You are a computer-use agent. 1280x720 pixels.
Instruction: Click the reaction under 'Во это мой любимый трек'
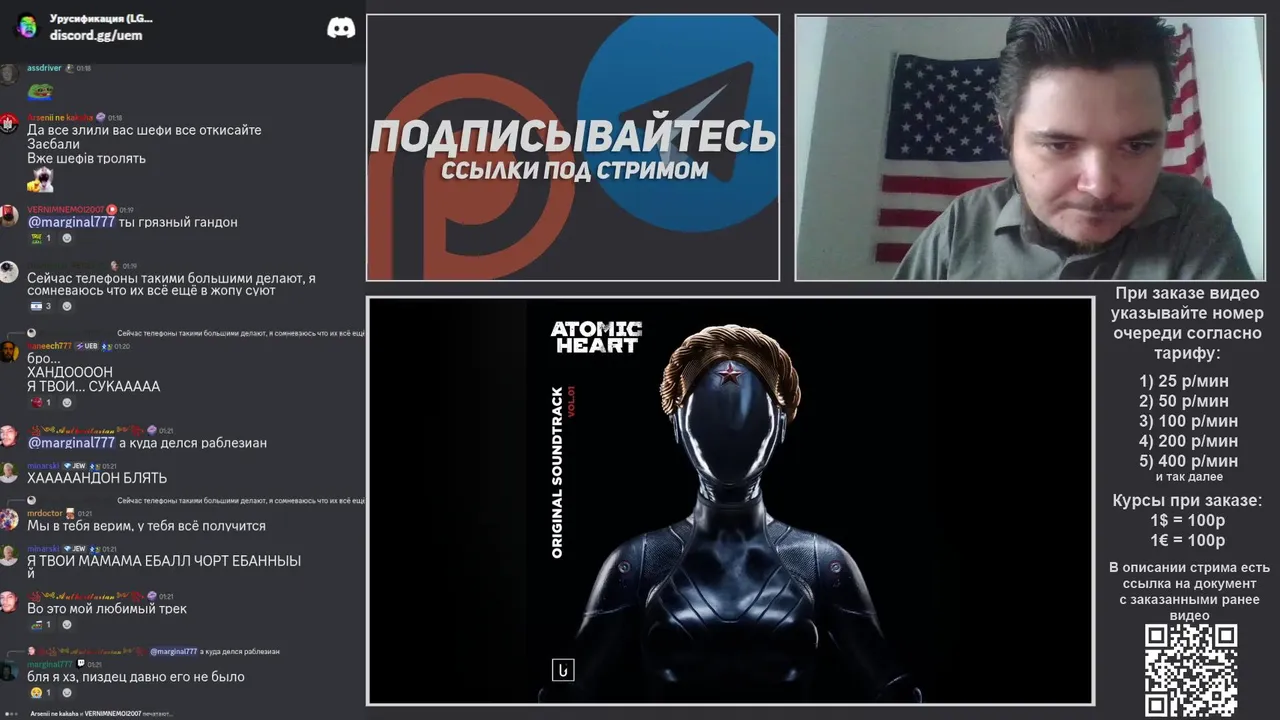(x=41, y=624)
